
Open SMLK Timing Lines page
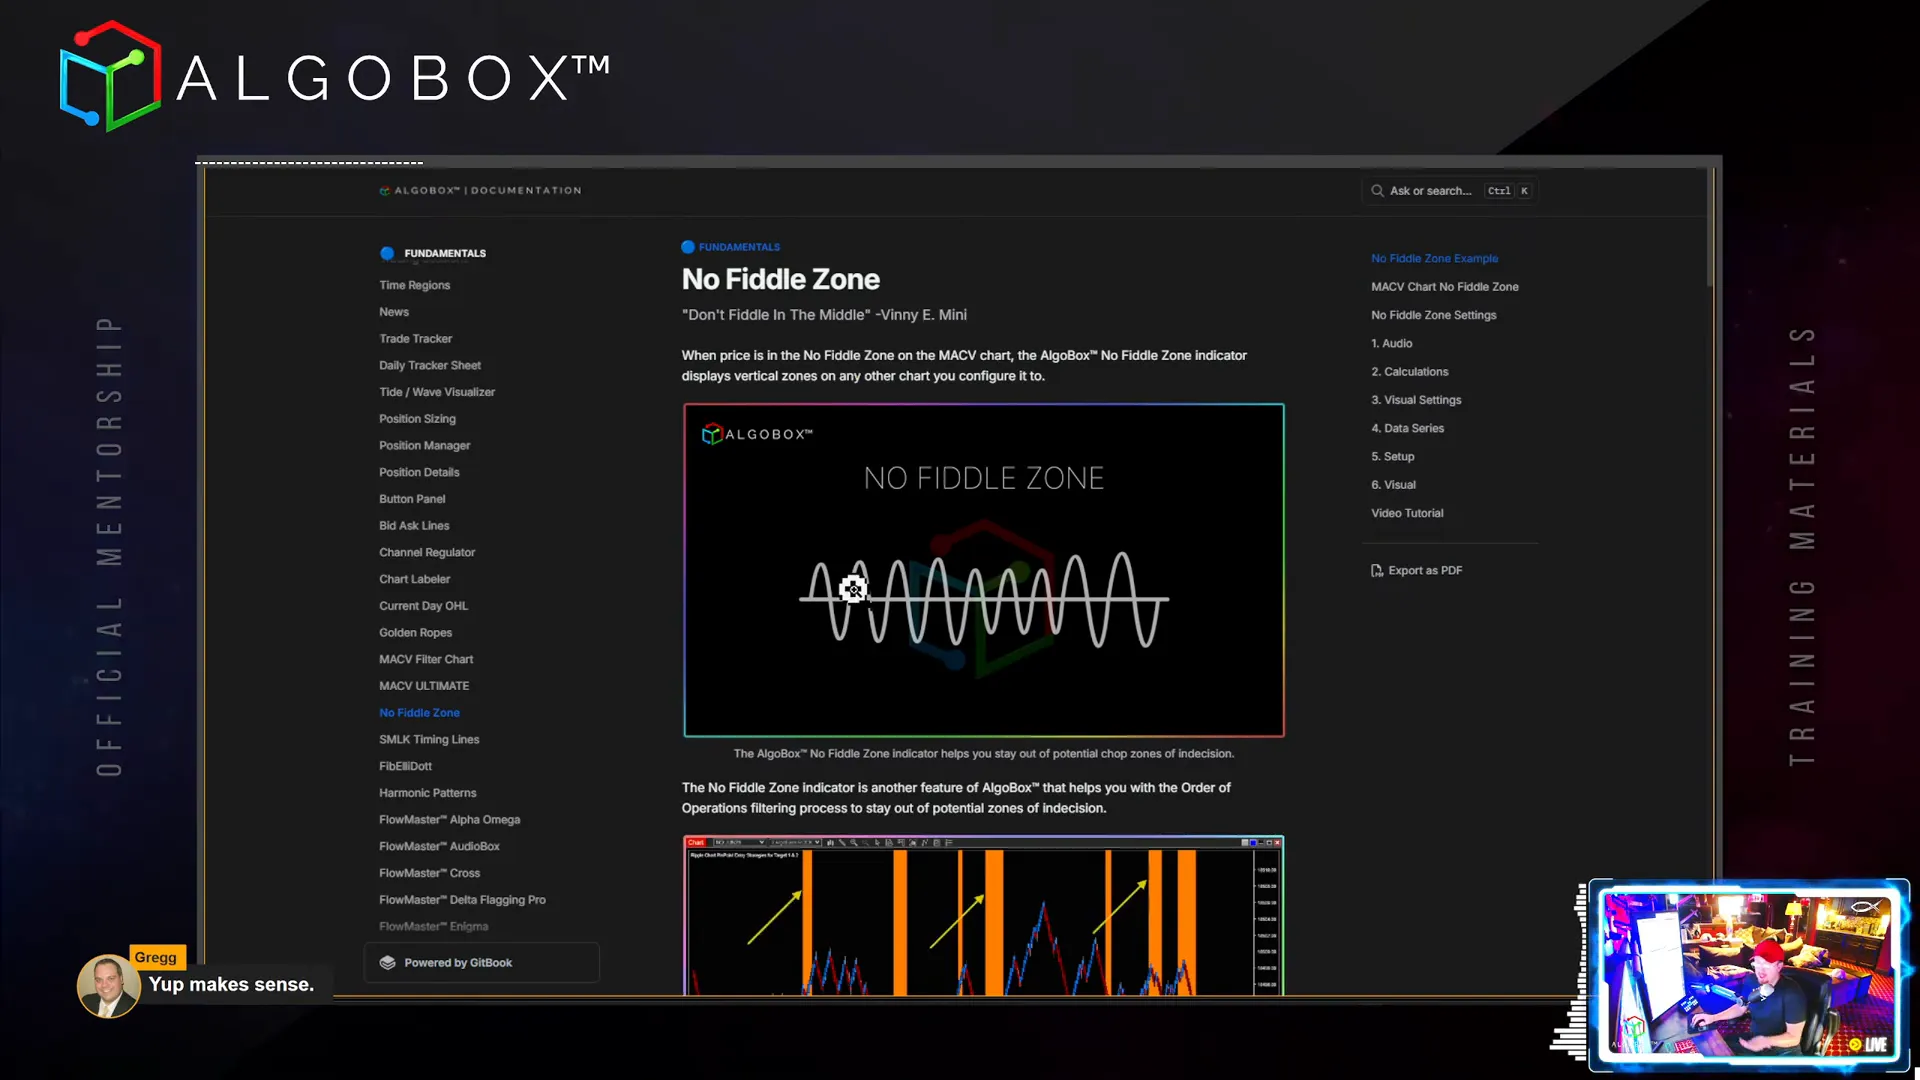point(429,740)
